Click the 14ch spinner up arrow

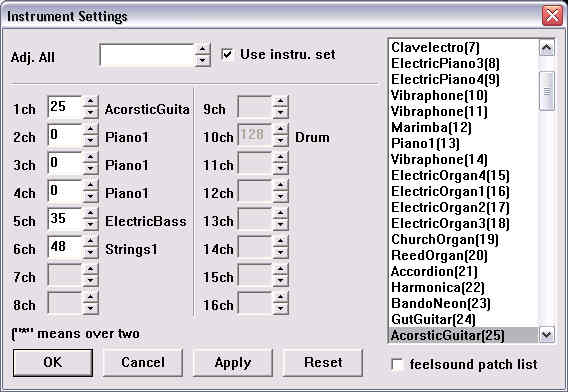coord(281,241)
